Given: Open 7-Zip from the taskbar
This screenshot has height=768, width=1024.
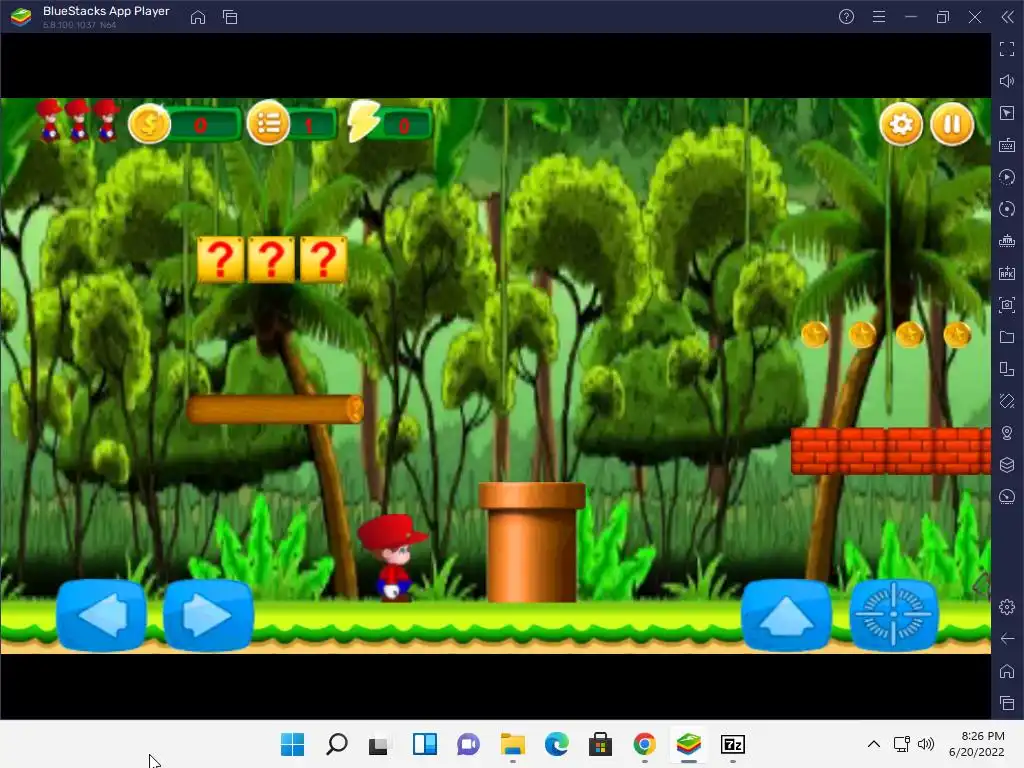Looking at the screenshot, I should (733, 744).
